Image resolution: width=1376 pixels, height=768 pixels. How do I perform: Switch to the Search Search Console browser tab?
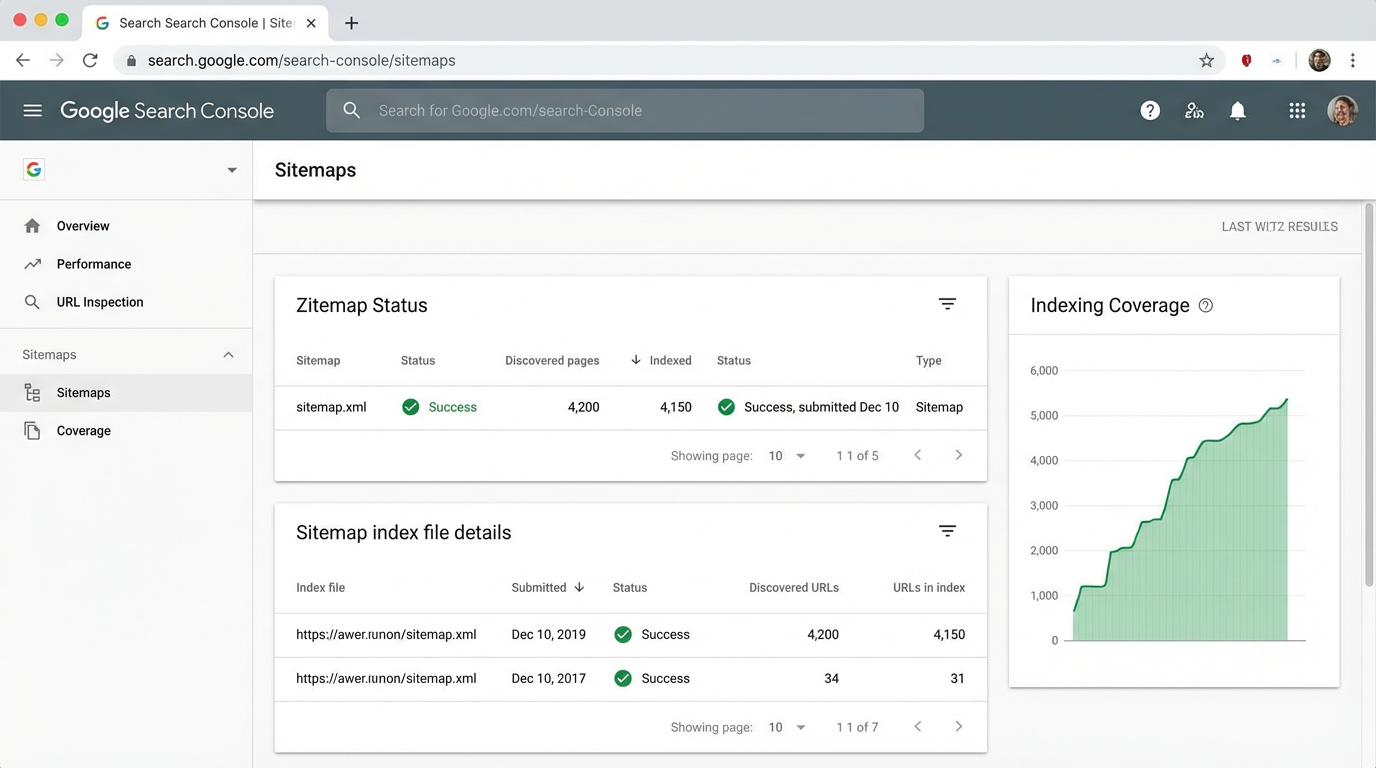[200, 22]
